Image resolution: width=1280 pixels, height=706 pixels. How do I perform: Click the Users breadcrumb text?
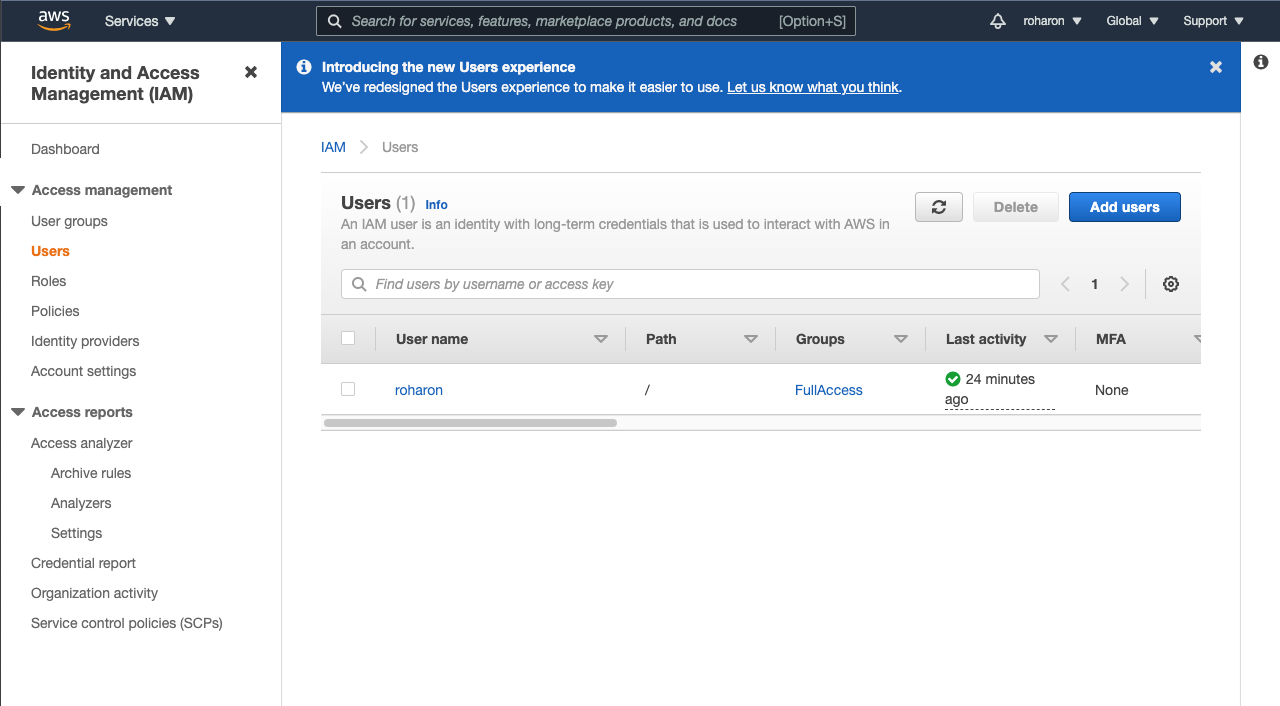pyautogui.click(x=400, y=147)
